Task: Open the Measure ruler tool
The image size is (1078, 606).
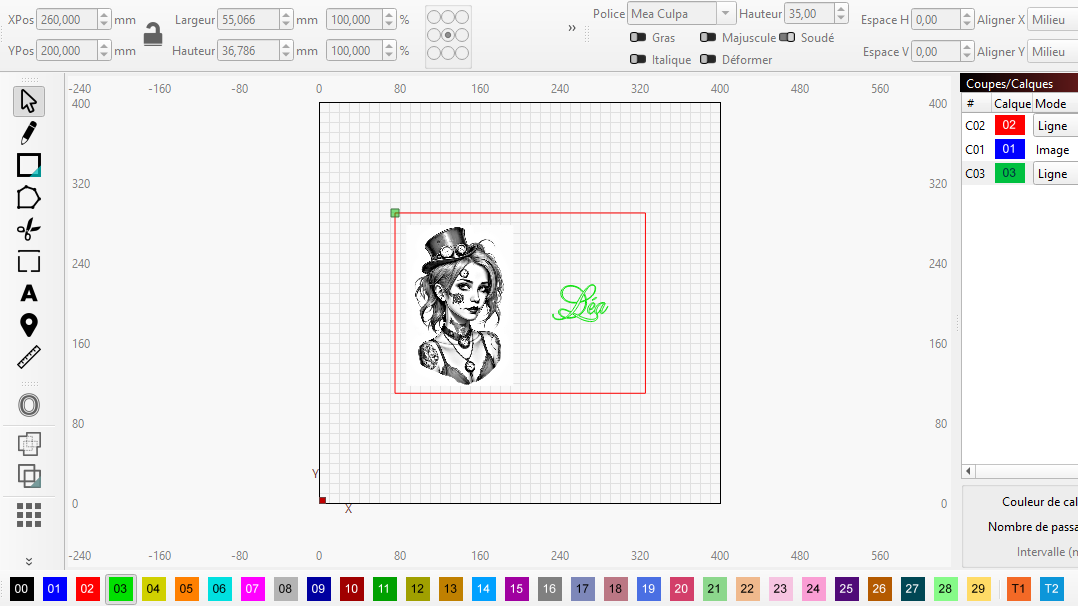Action: pos(29,357)
